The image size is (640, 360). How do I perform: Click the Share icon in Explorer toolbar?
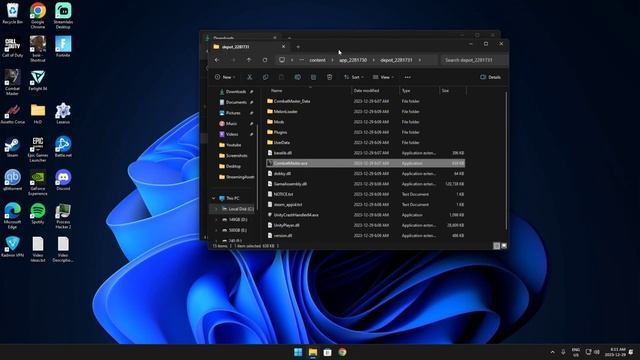(x=313, y=77)
